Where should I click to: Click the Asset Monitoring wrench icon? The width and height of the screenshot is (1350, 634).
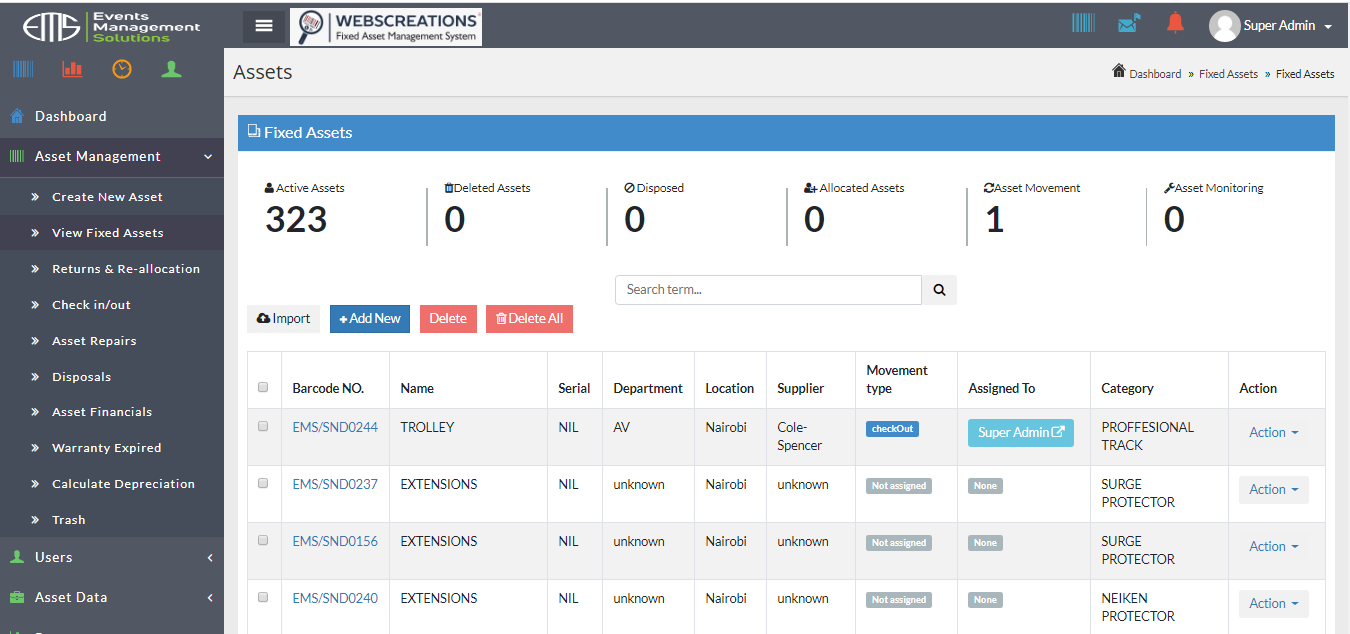point(1169,188)
